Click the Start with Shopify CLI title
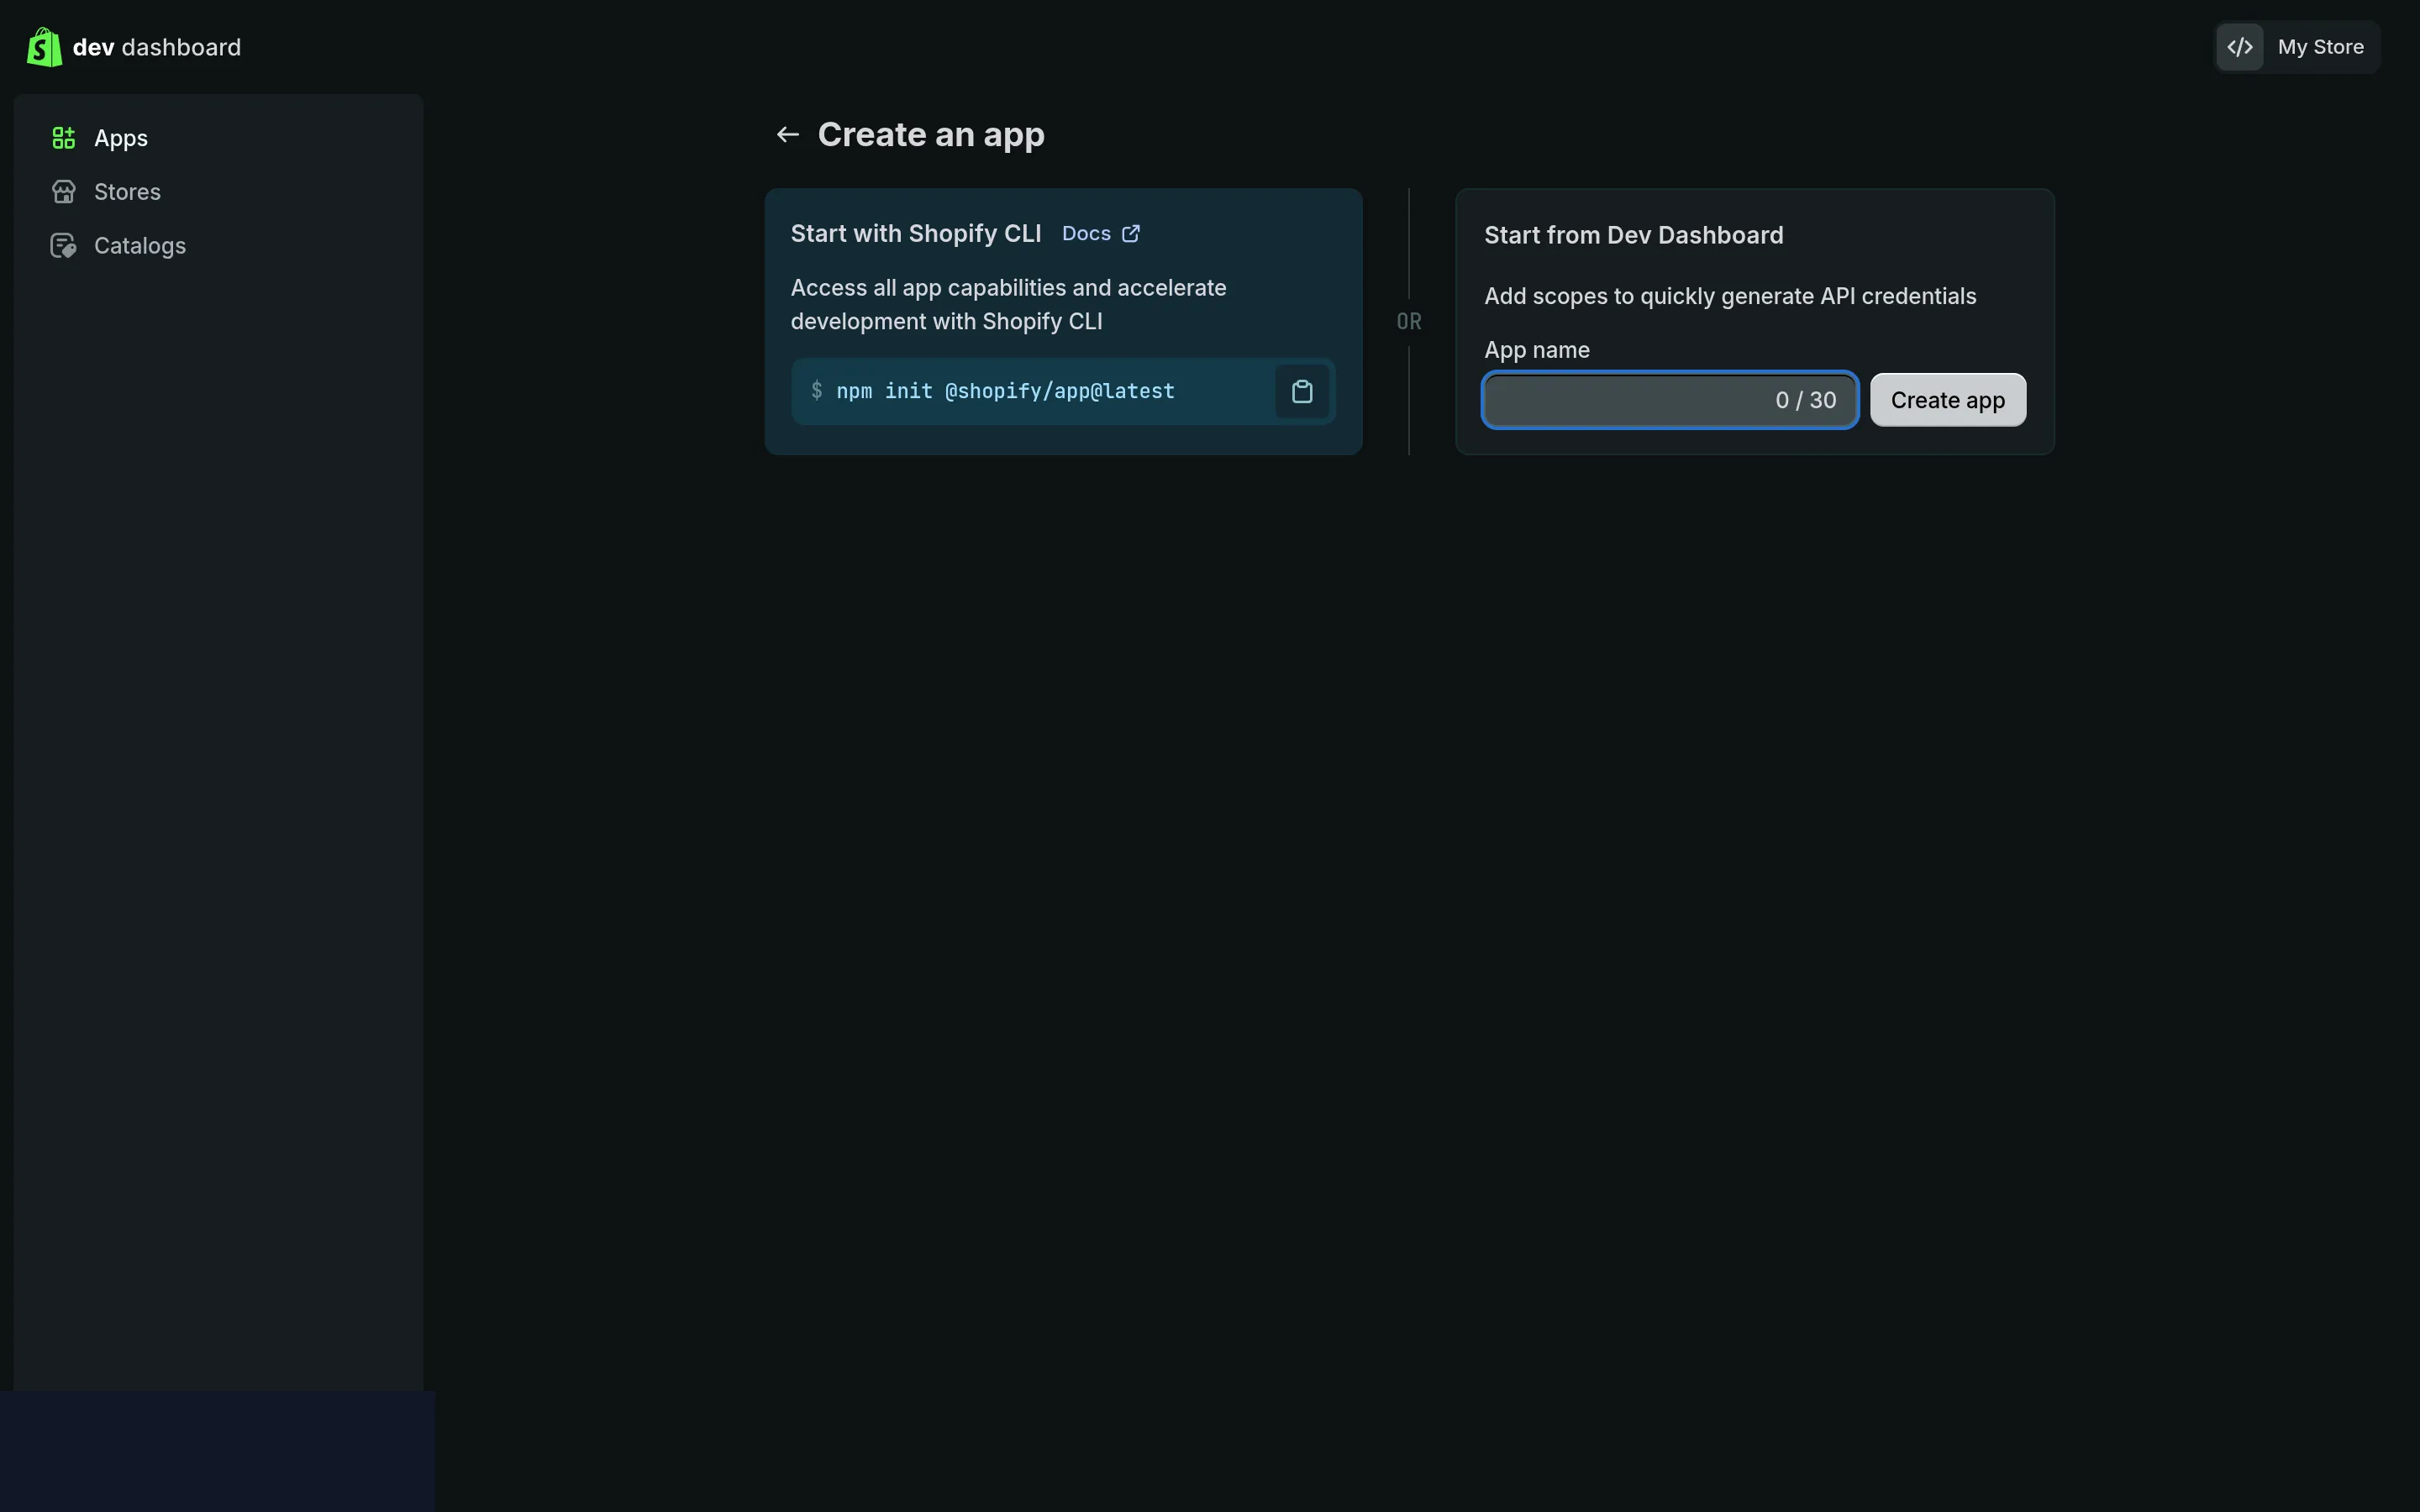The width and height of the screenshot is (2420, 1512). click(x=916, y=234)
